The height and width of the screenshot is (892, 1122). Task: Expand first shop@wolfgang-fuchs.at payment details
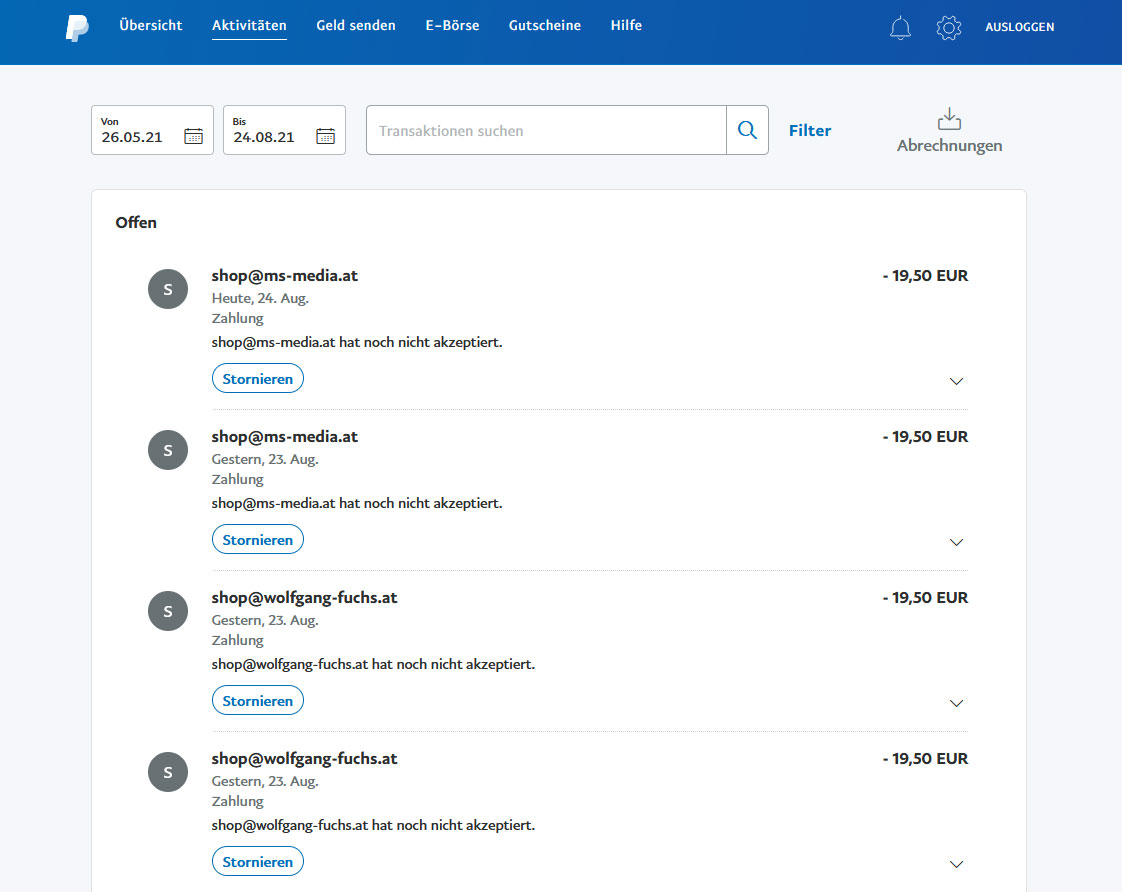pos(956,703)
